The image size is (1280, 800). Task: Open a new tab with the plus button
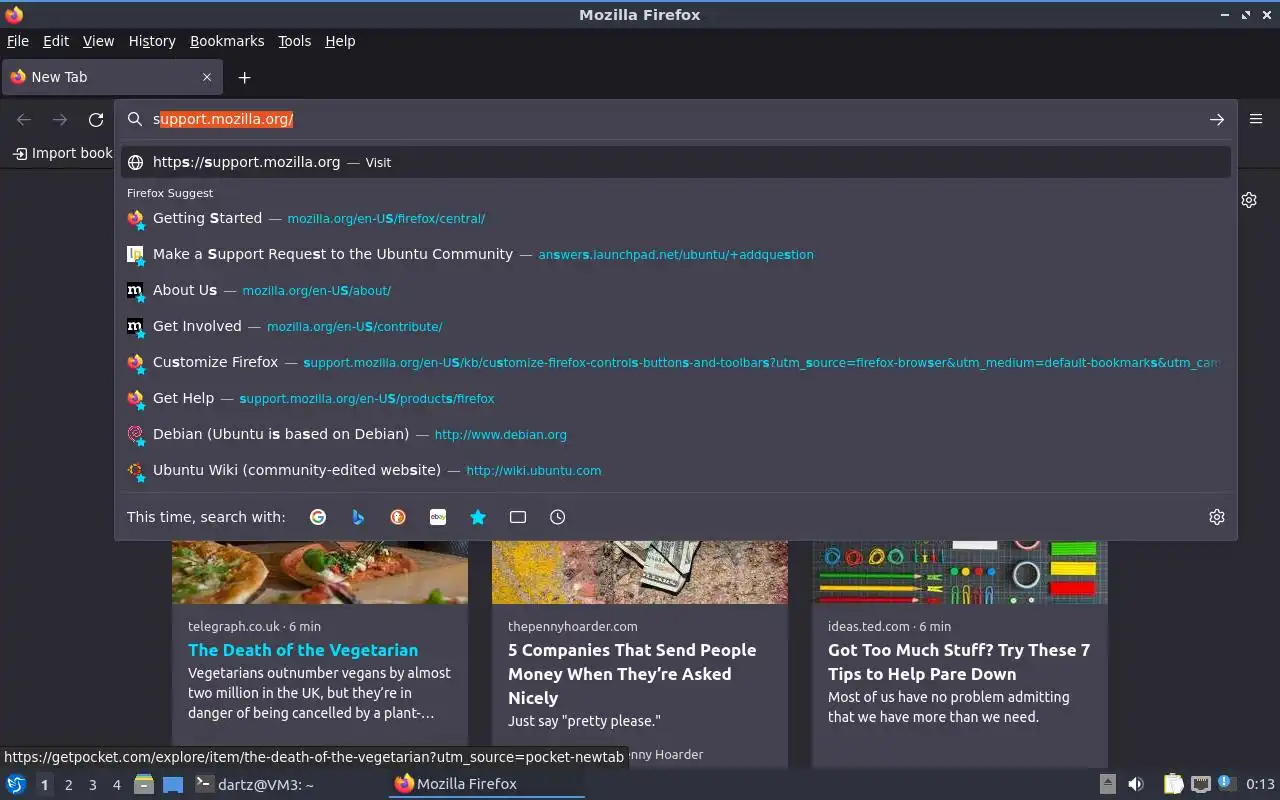pos(244,77)
